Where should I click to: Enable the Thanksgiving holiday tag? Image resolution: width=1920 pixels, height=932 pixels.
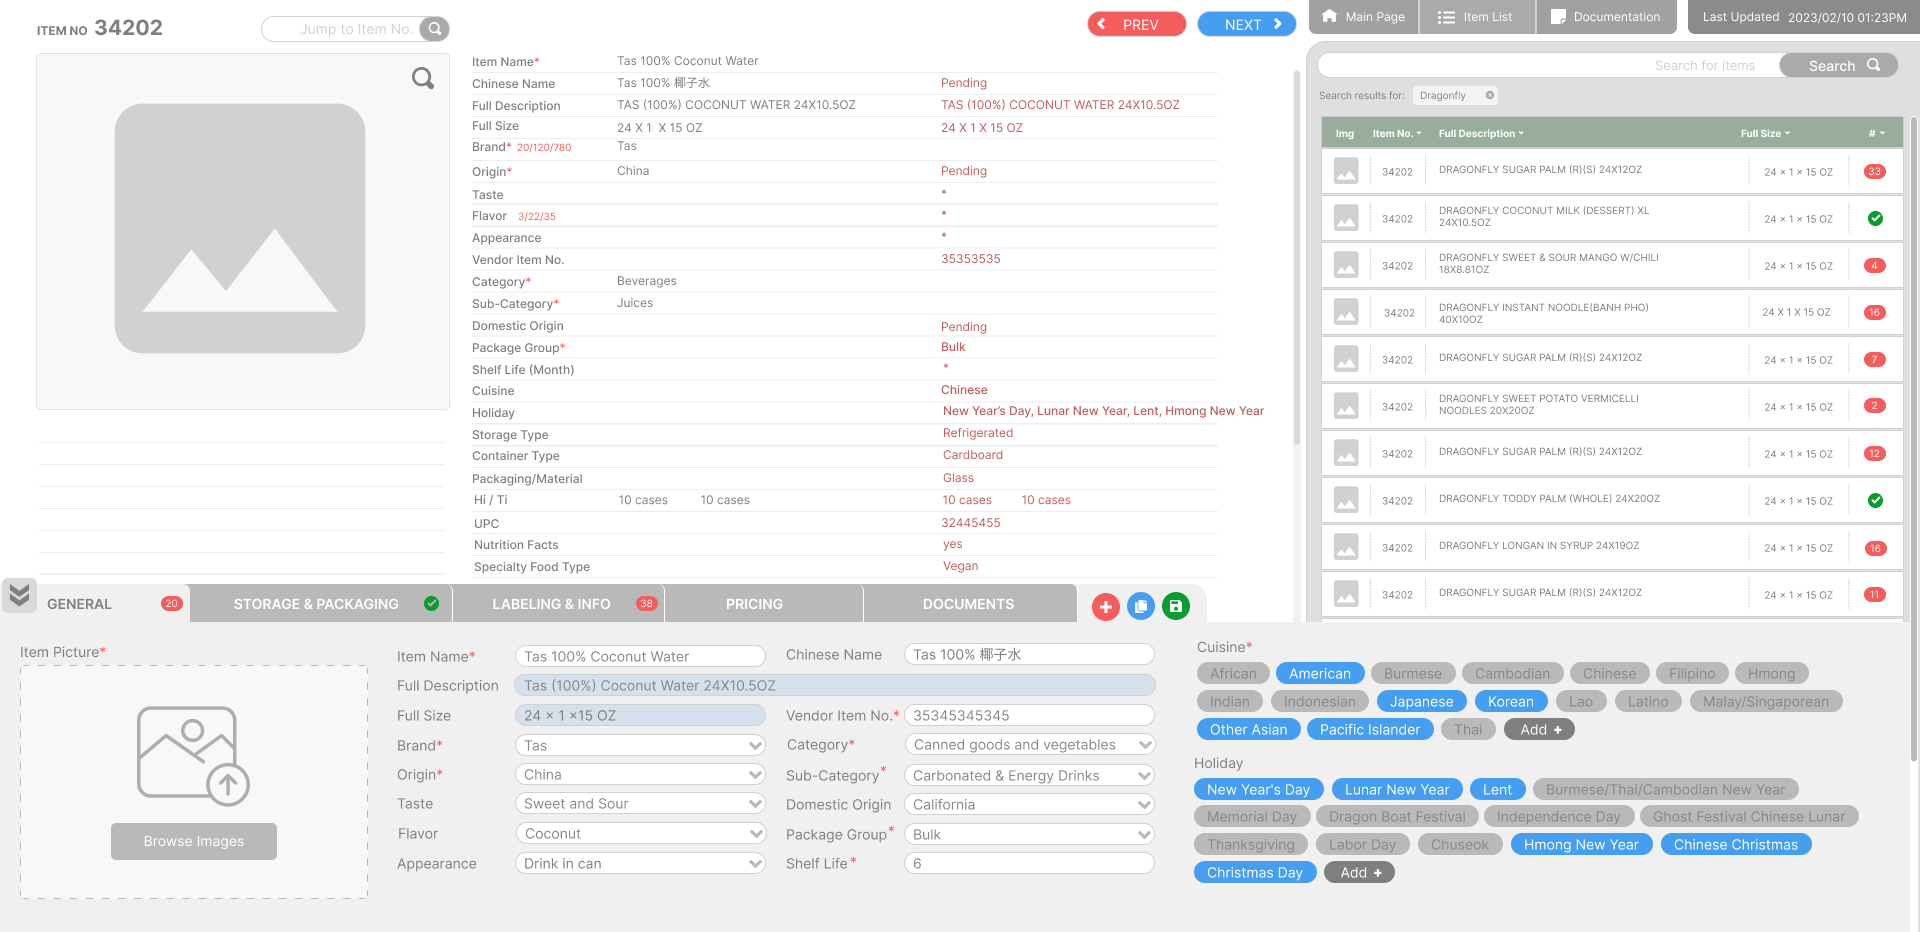[1250, 845]
